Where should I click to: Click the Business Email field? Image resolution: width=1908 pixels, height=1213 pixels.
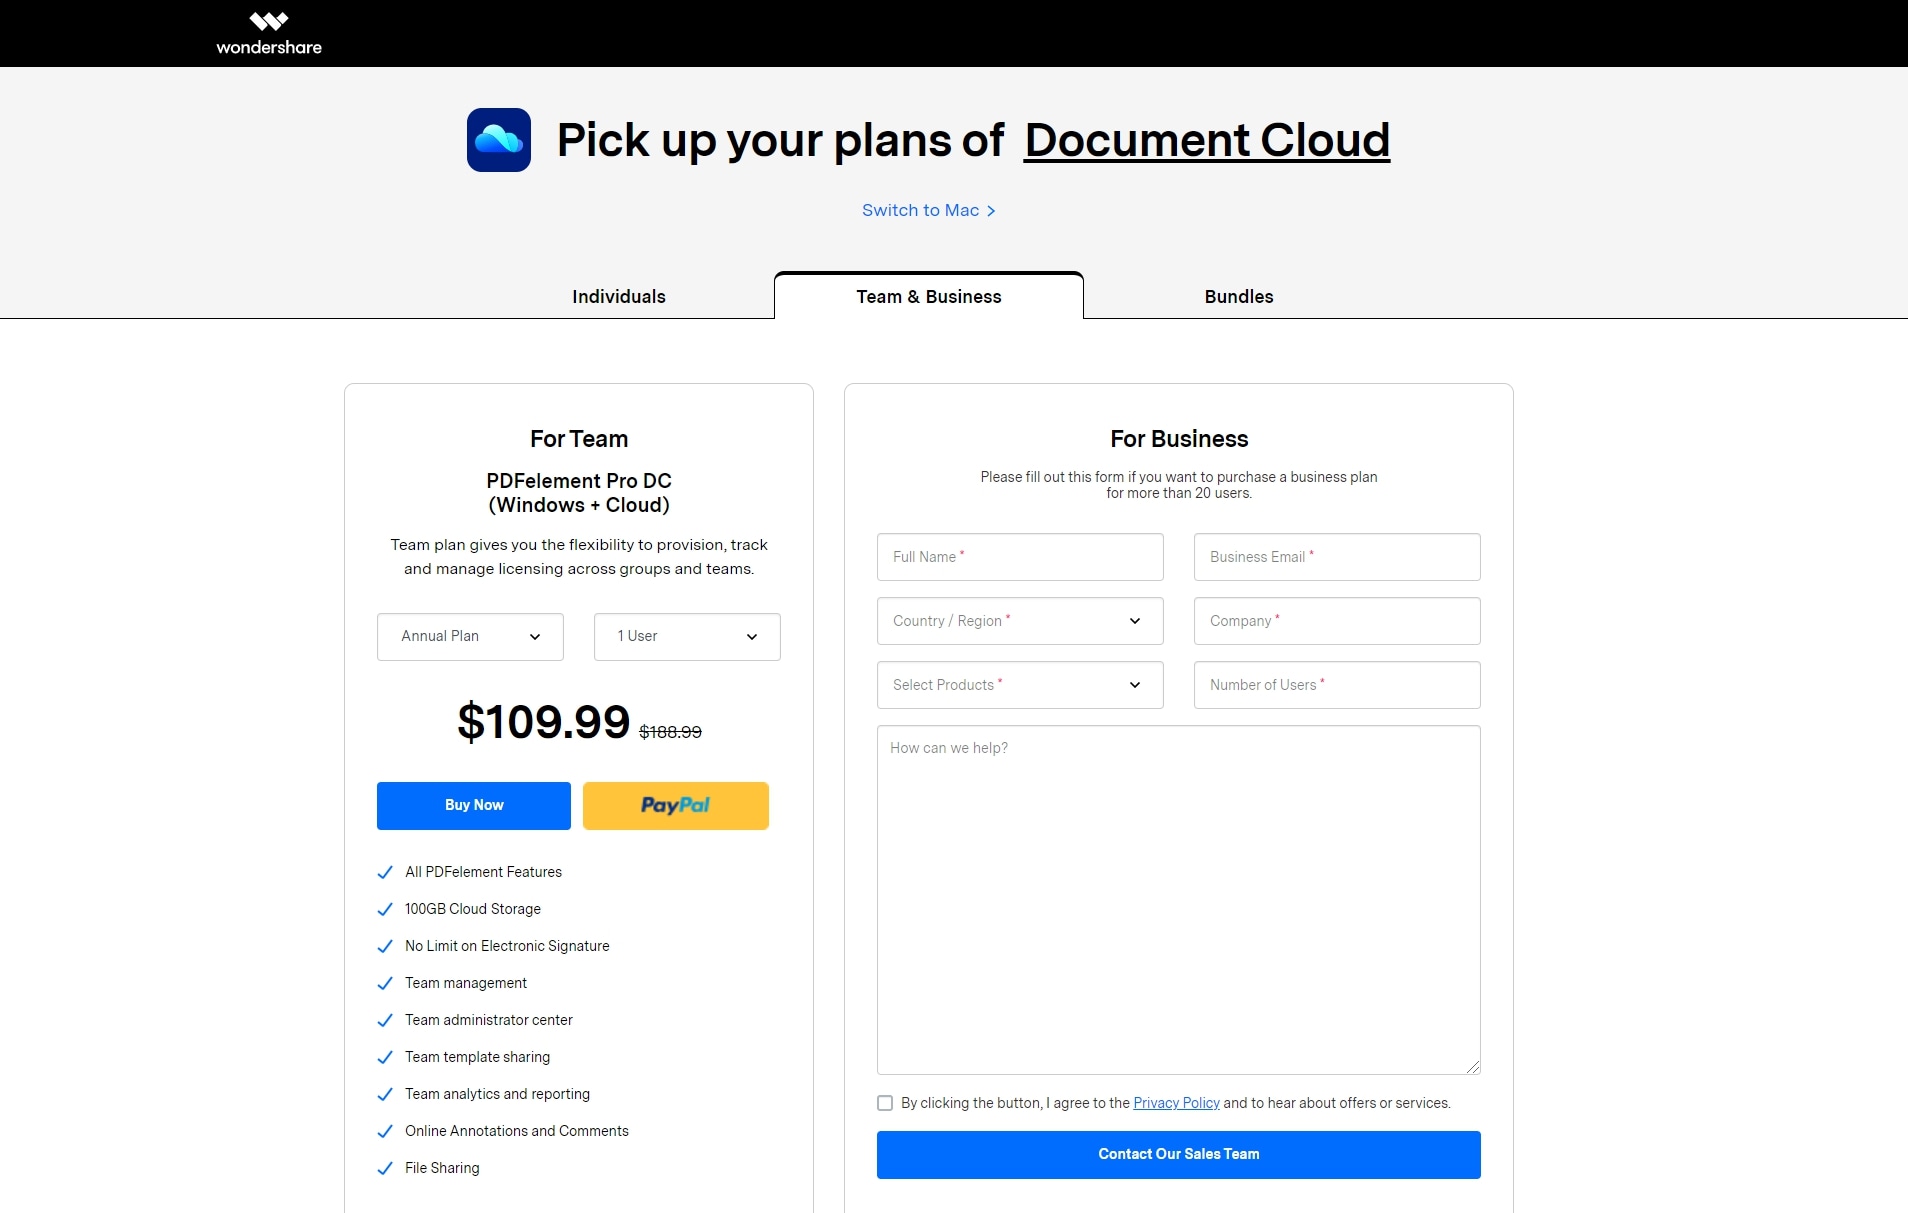click(1337, 557)
